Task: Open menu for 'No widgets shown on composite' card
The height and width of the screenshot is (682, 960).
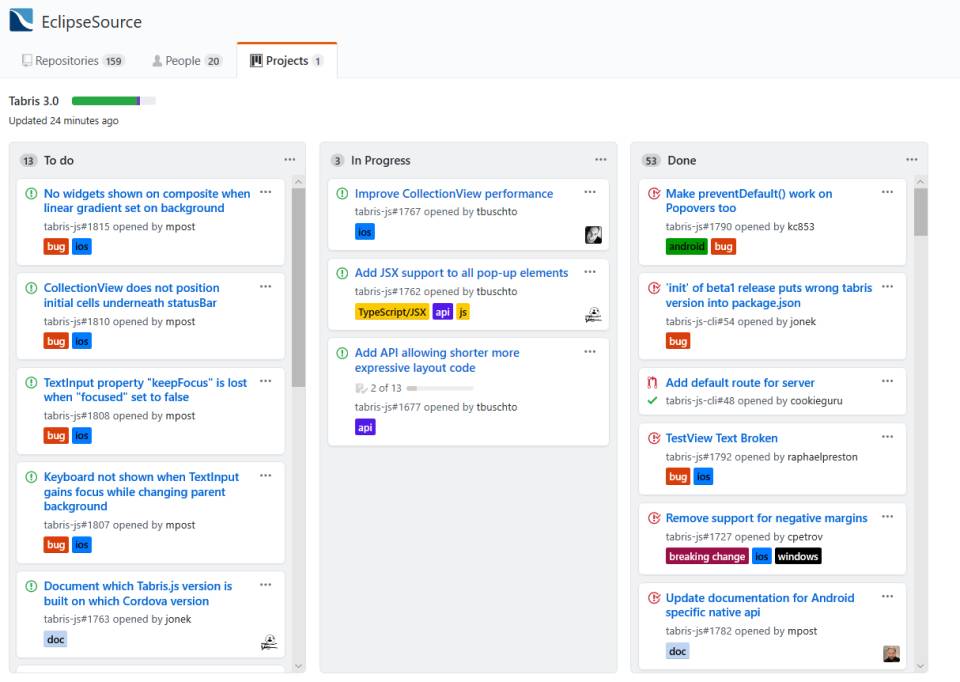Action: (x=266, y=192)
